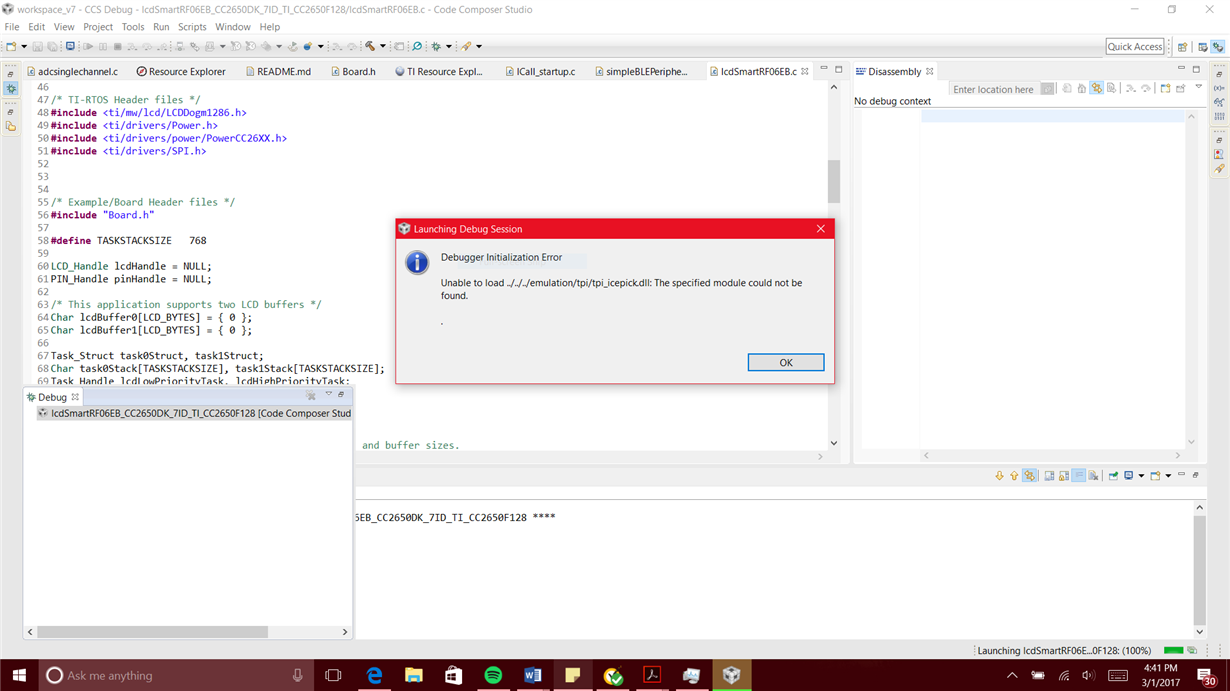Viewport: 1230px width, 691px height.
Task: Switch to the CCS Edit perspective icon
Action: (1202, 46)
